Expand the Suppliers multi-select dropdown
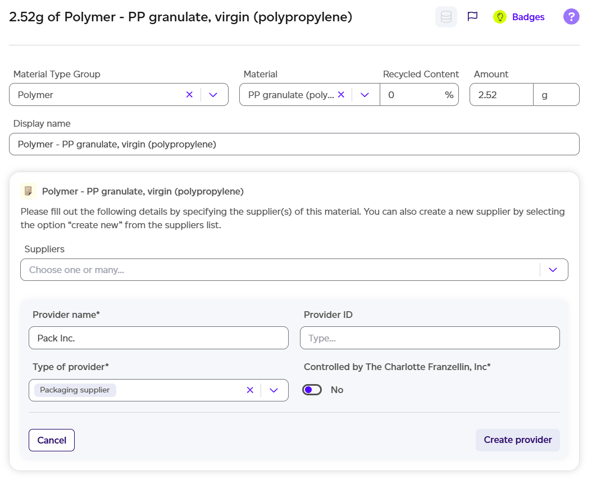The image size is (592, 485). tap(553, 270)
